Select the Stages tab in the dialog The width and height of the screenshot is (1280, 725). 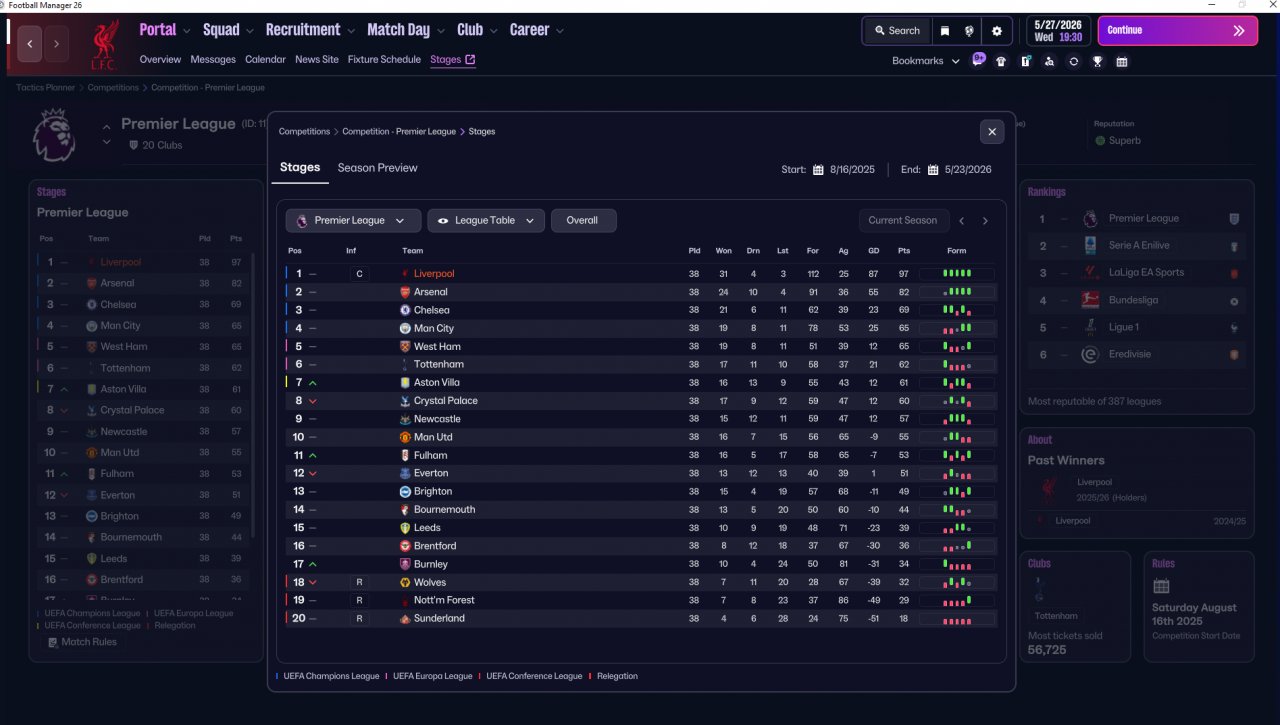(x=300, y=168)
